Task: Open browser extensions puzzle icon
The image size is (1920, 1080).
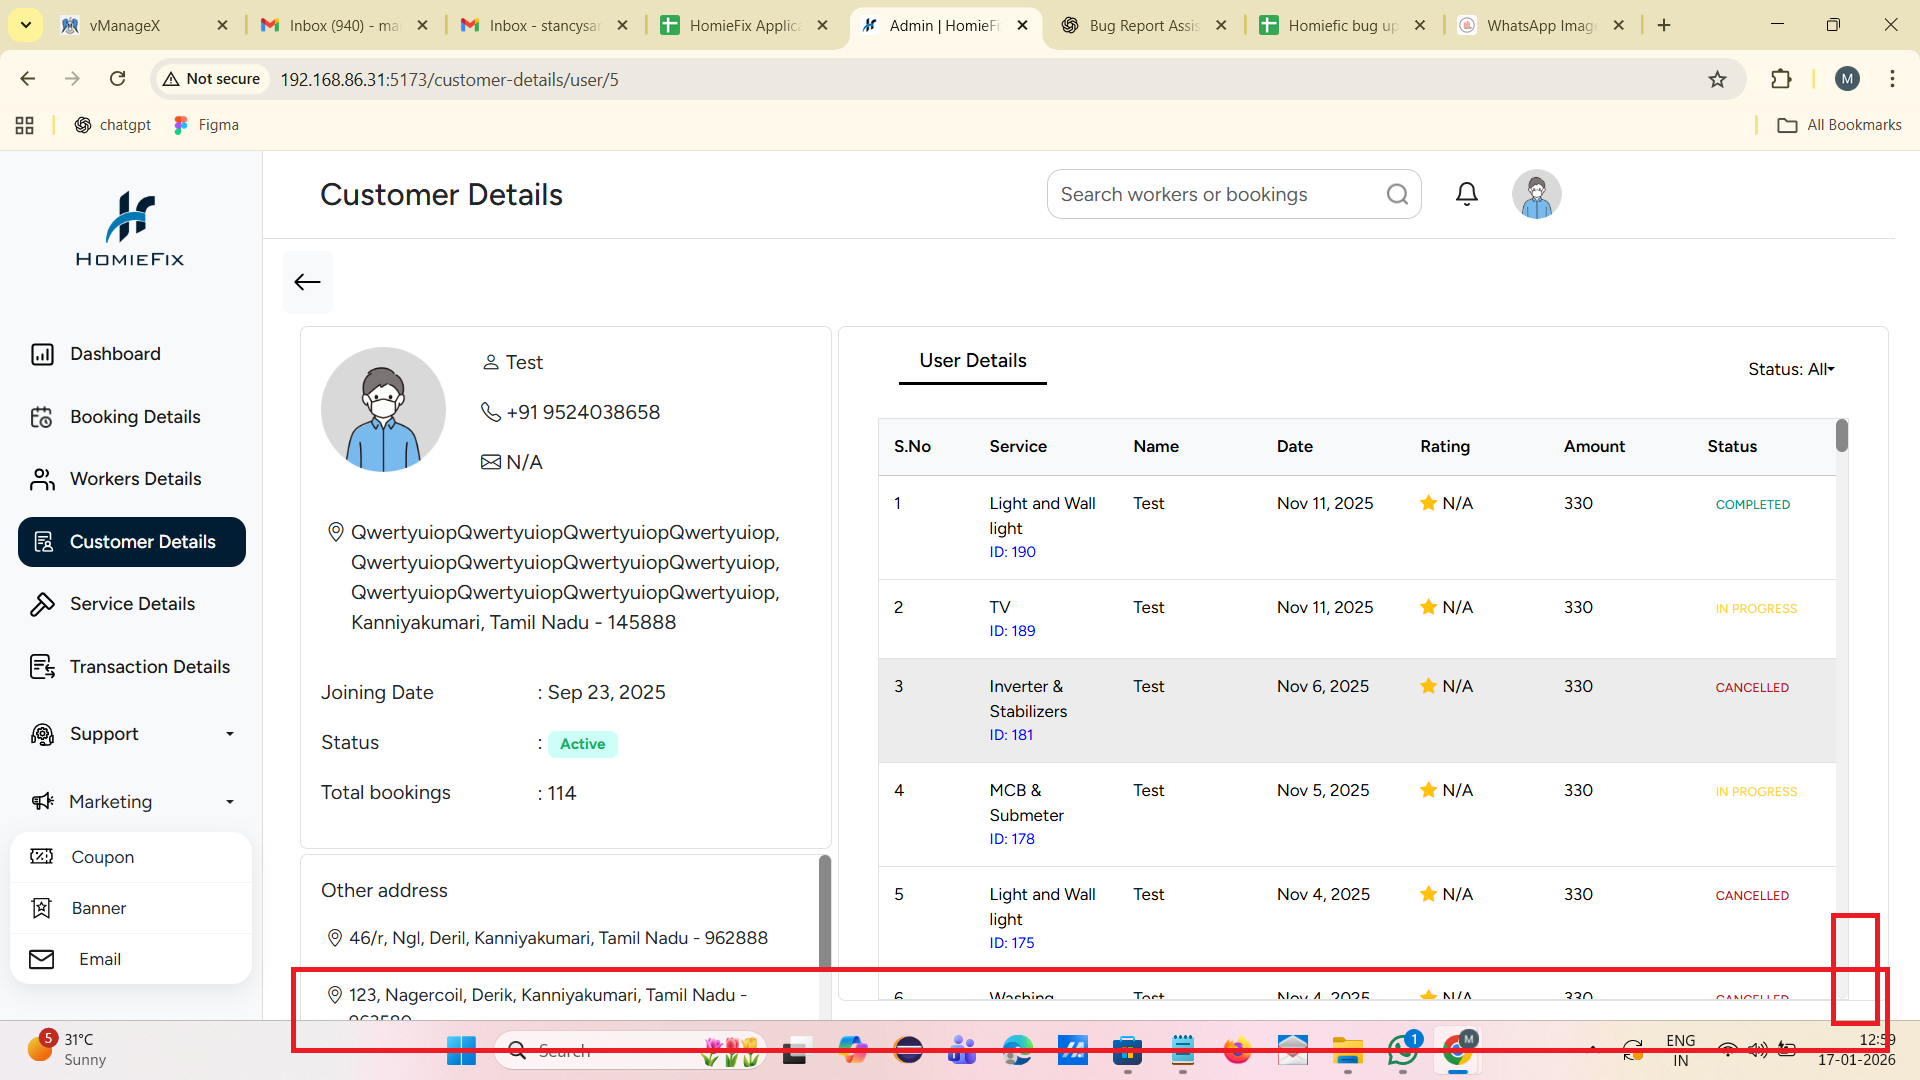Action: coord(1781,79)
